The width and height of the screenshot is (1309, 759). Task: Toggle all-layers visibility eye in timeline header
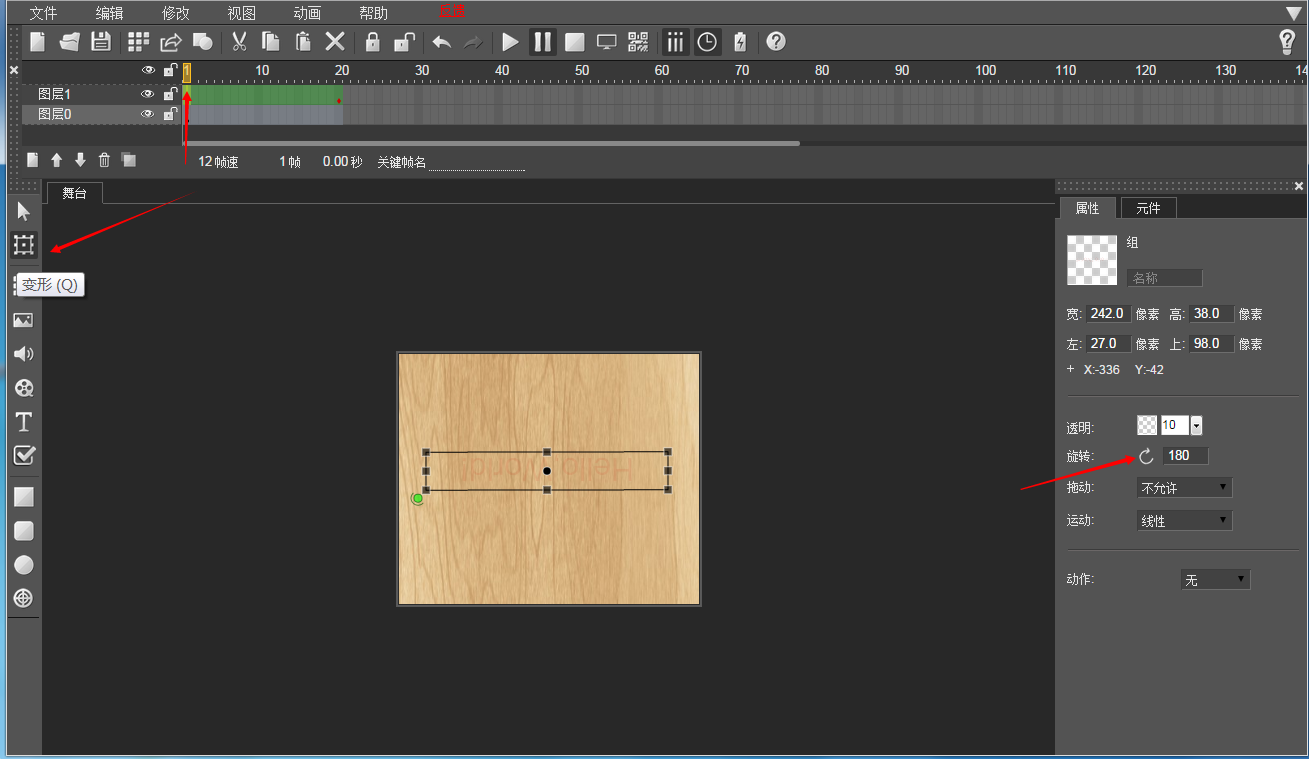point(148,70)
